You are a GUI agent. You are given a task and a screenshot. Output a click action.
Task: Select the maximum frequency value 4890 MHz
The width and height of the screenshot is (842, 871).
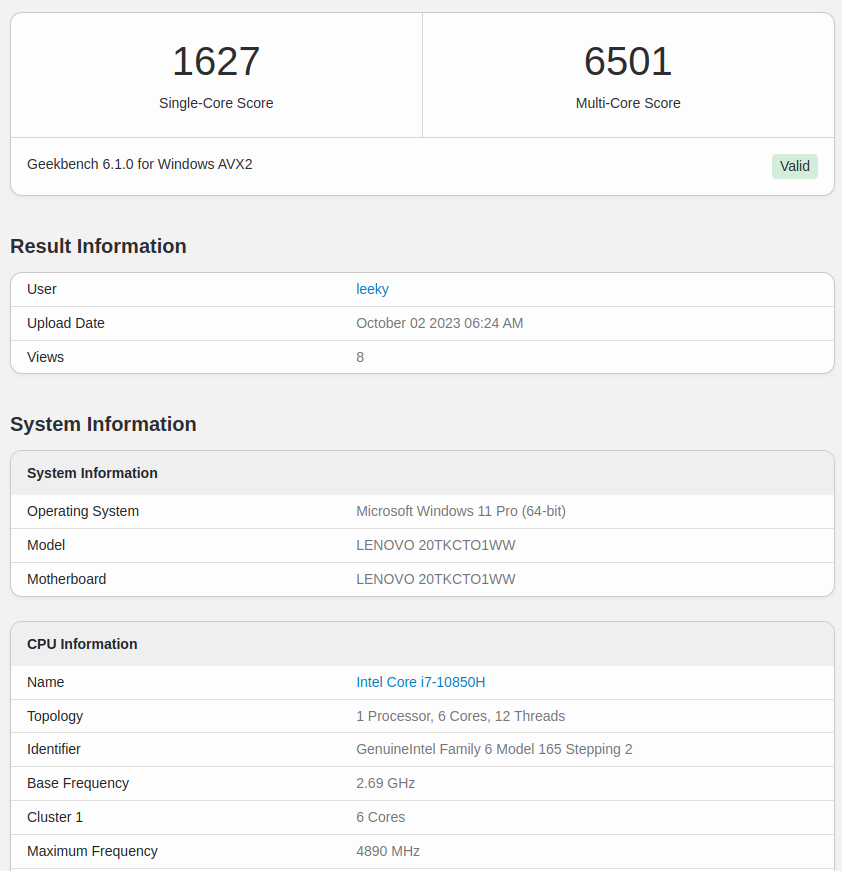[388, 851]
